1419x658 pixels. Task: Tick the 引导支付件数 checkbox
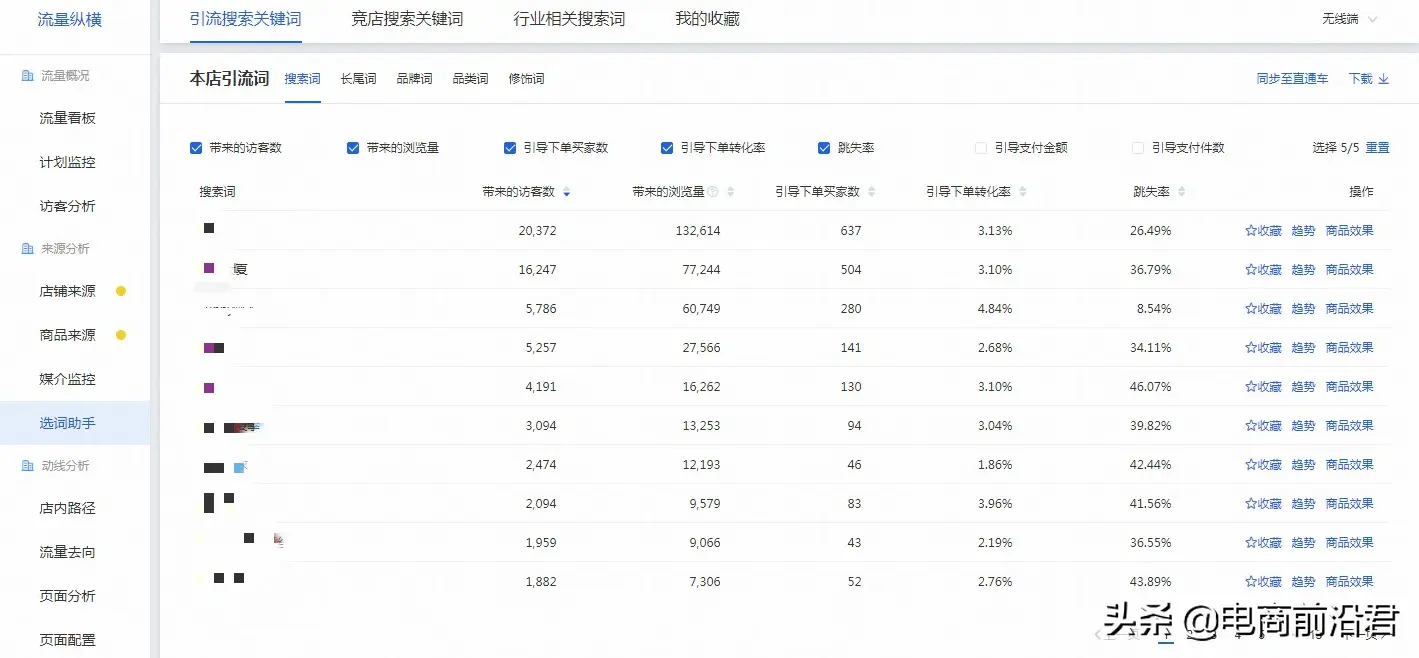click(x=1138, y=148)
